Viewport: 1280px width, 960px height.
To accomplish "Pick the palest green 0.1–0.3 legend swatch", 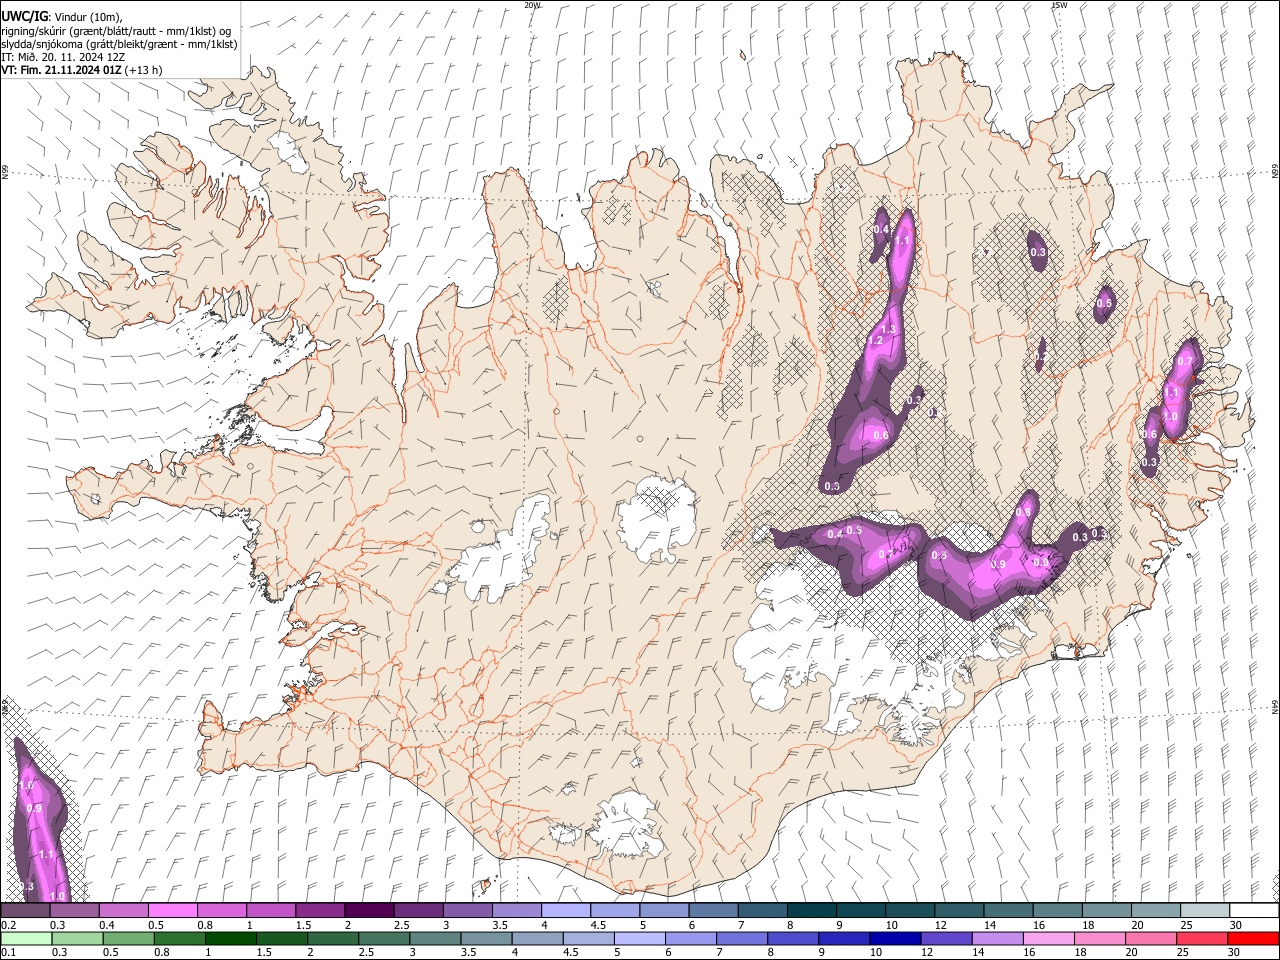I will pos(26,939).
